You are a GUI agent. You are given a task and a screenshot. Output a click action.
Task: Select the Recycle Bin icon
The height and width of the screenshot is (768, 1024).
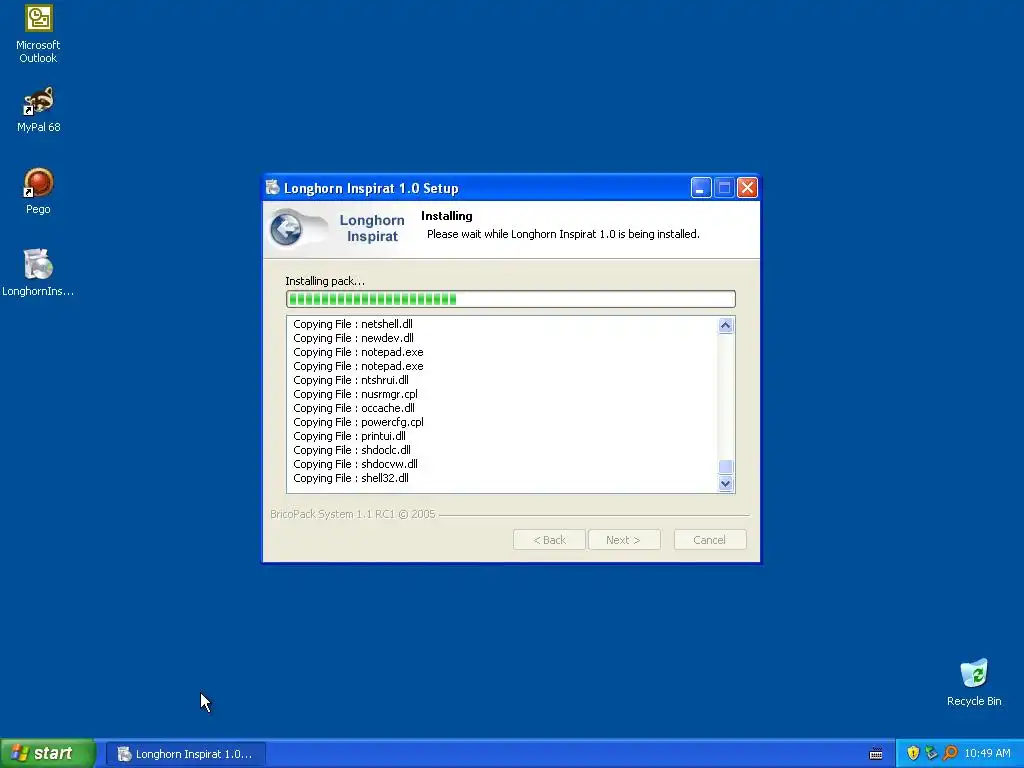tap(974, 682)
